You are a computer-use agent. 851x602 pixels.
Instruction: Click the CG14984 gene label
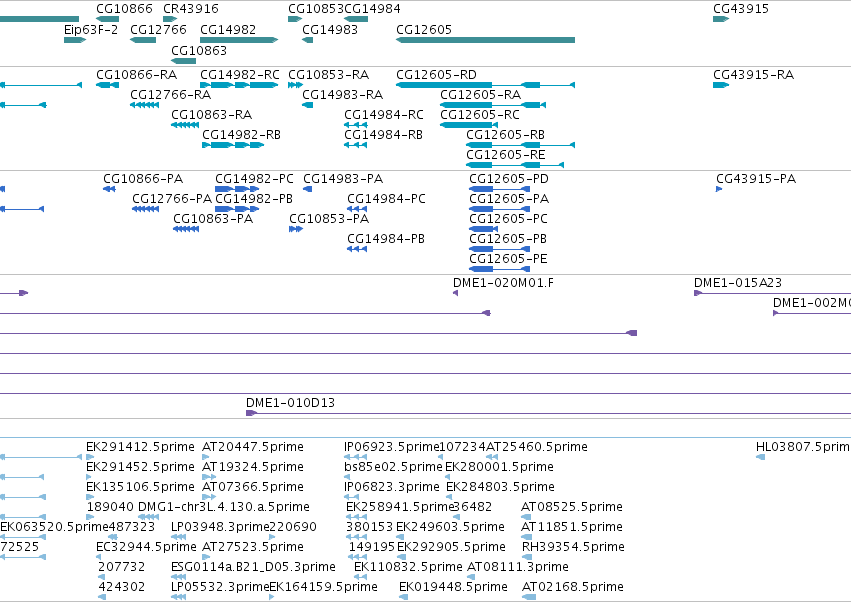point(372,9)
